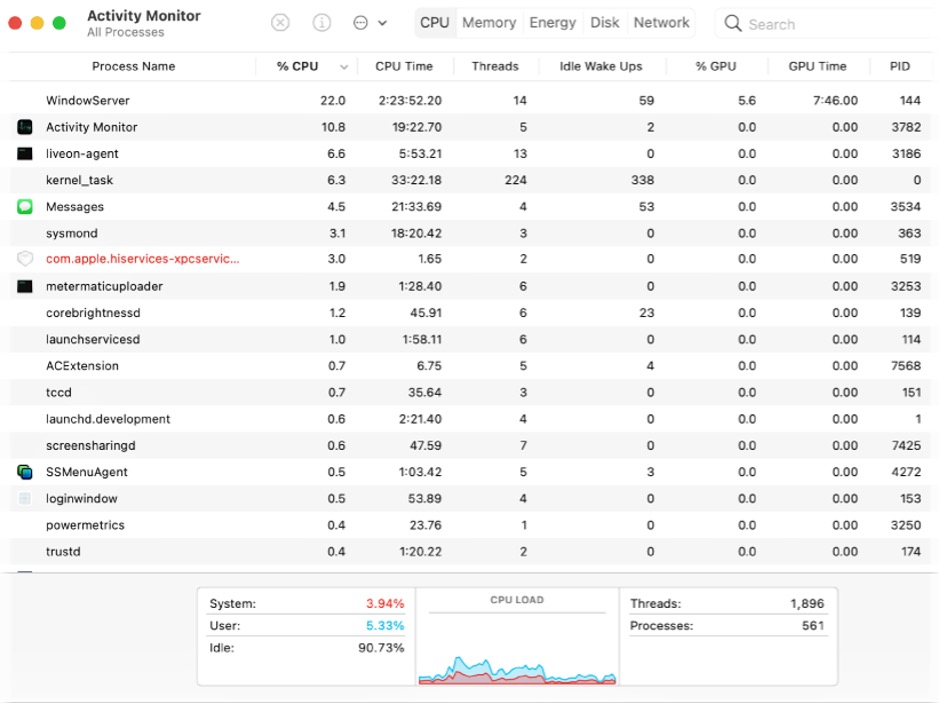Open the Disk tab
This screenshot has height=704, width=940.
(x=605, y=22)
